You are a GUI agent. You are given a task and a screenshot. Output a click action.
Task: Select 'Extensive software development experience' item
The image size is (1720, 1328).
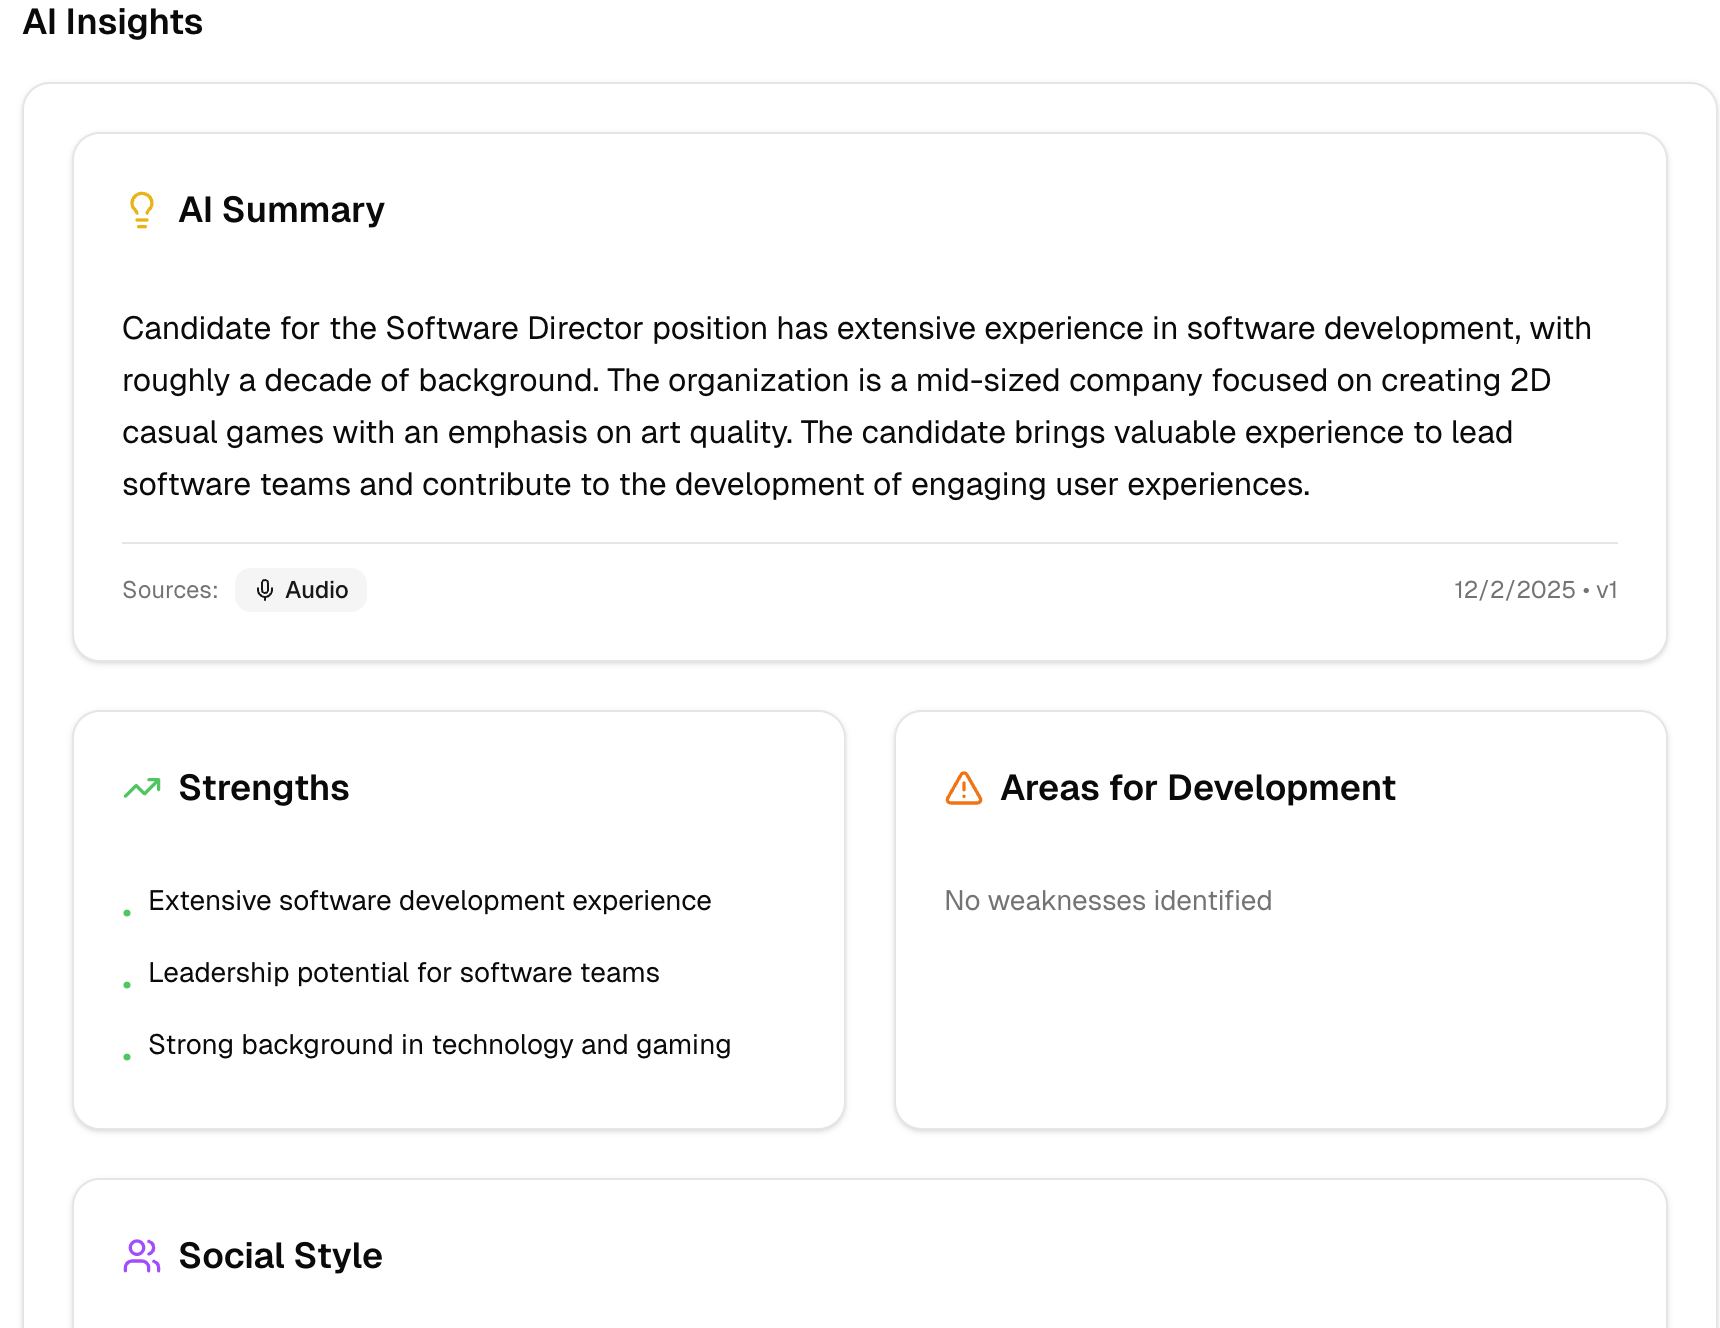pos(430,901)
